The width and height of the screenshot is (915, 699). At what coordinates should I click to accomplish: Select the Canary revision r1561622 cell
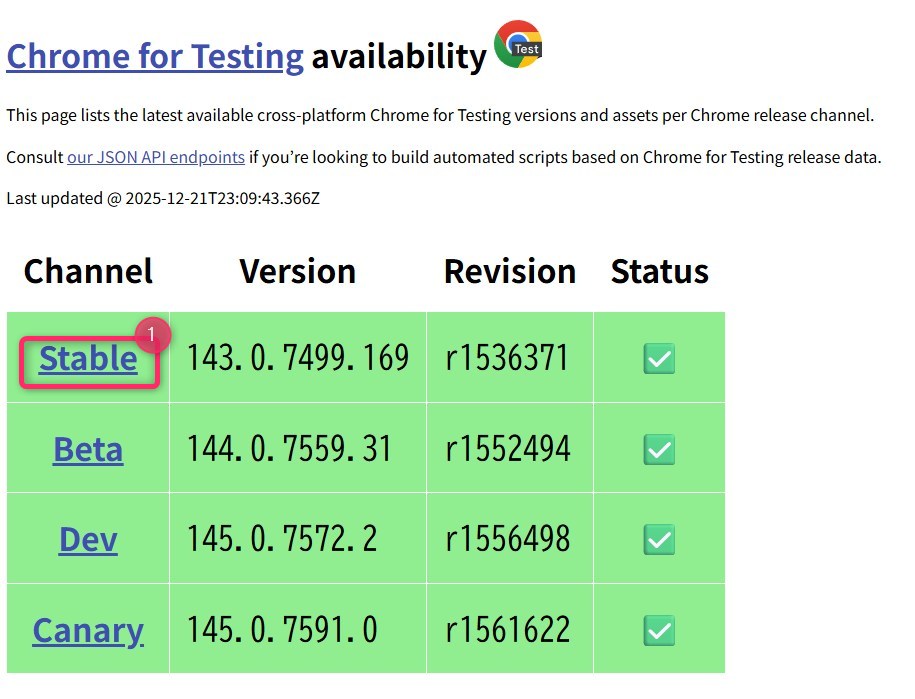(x=508, y=631)
